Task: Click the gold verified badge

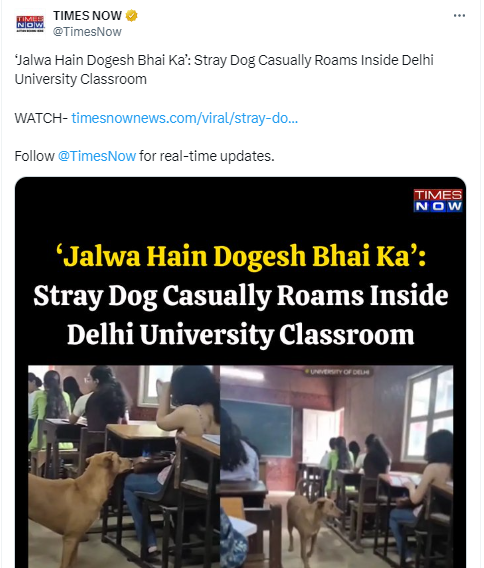Action: [x=131, y=16]
